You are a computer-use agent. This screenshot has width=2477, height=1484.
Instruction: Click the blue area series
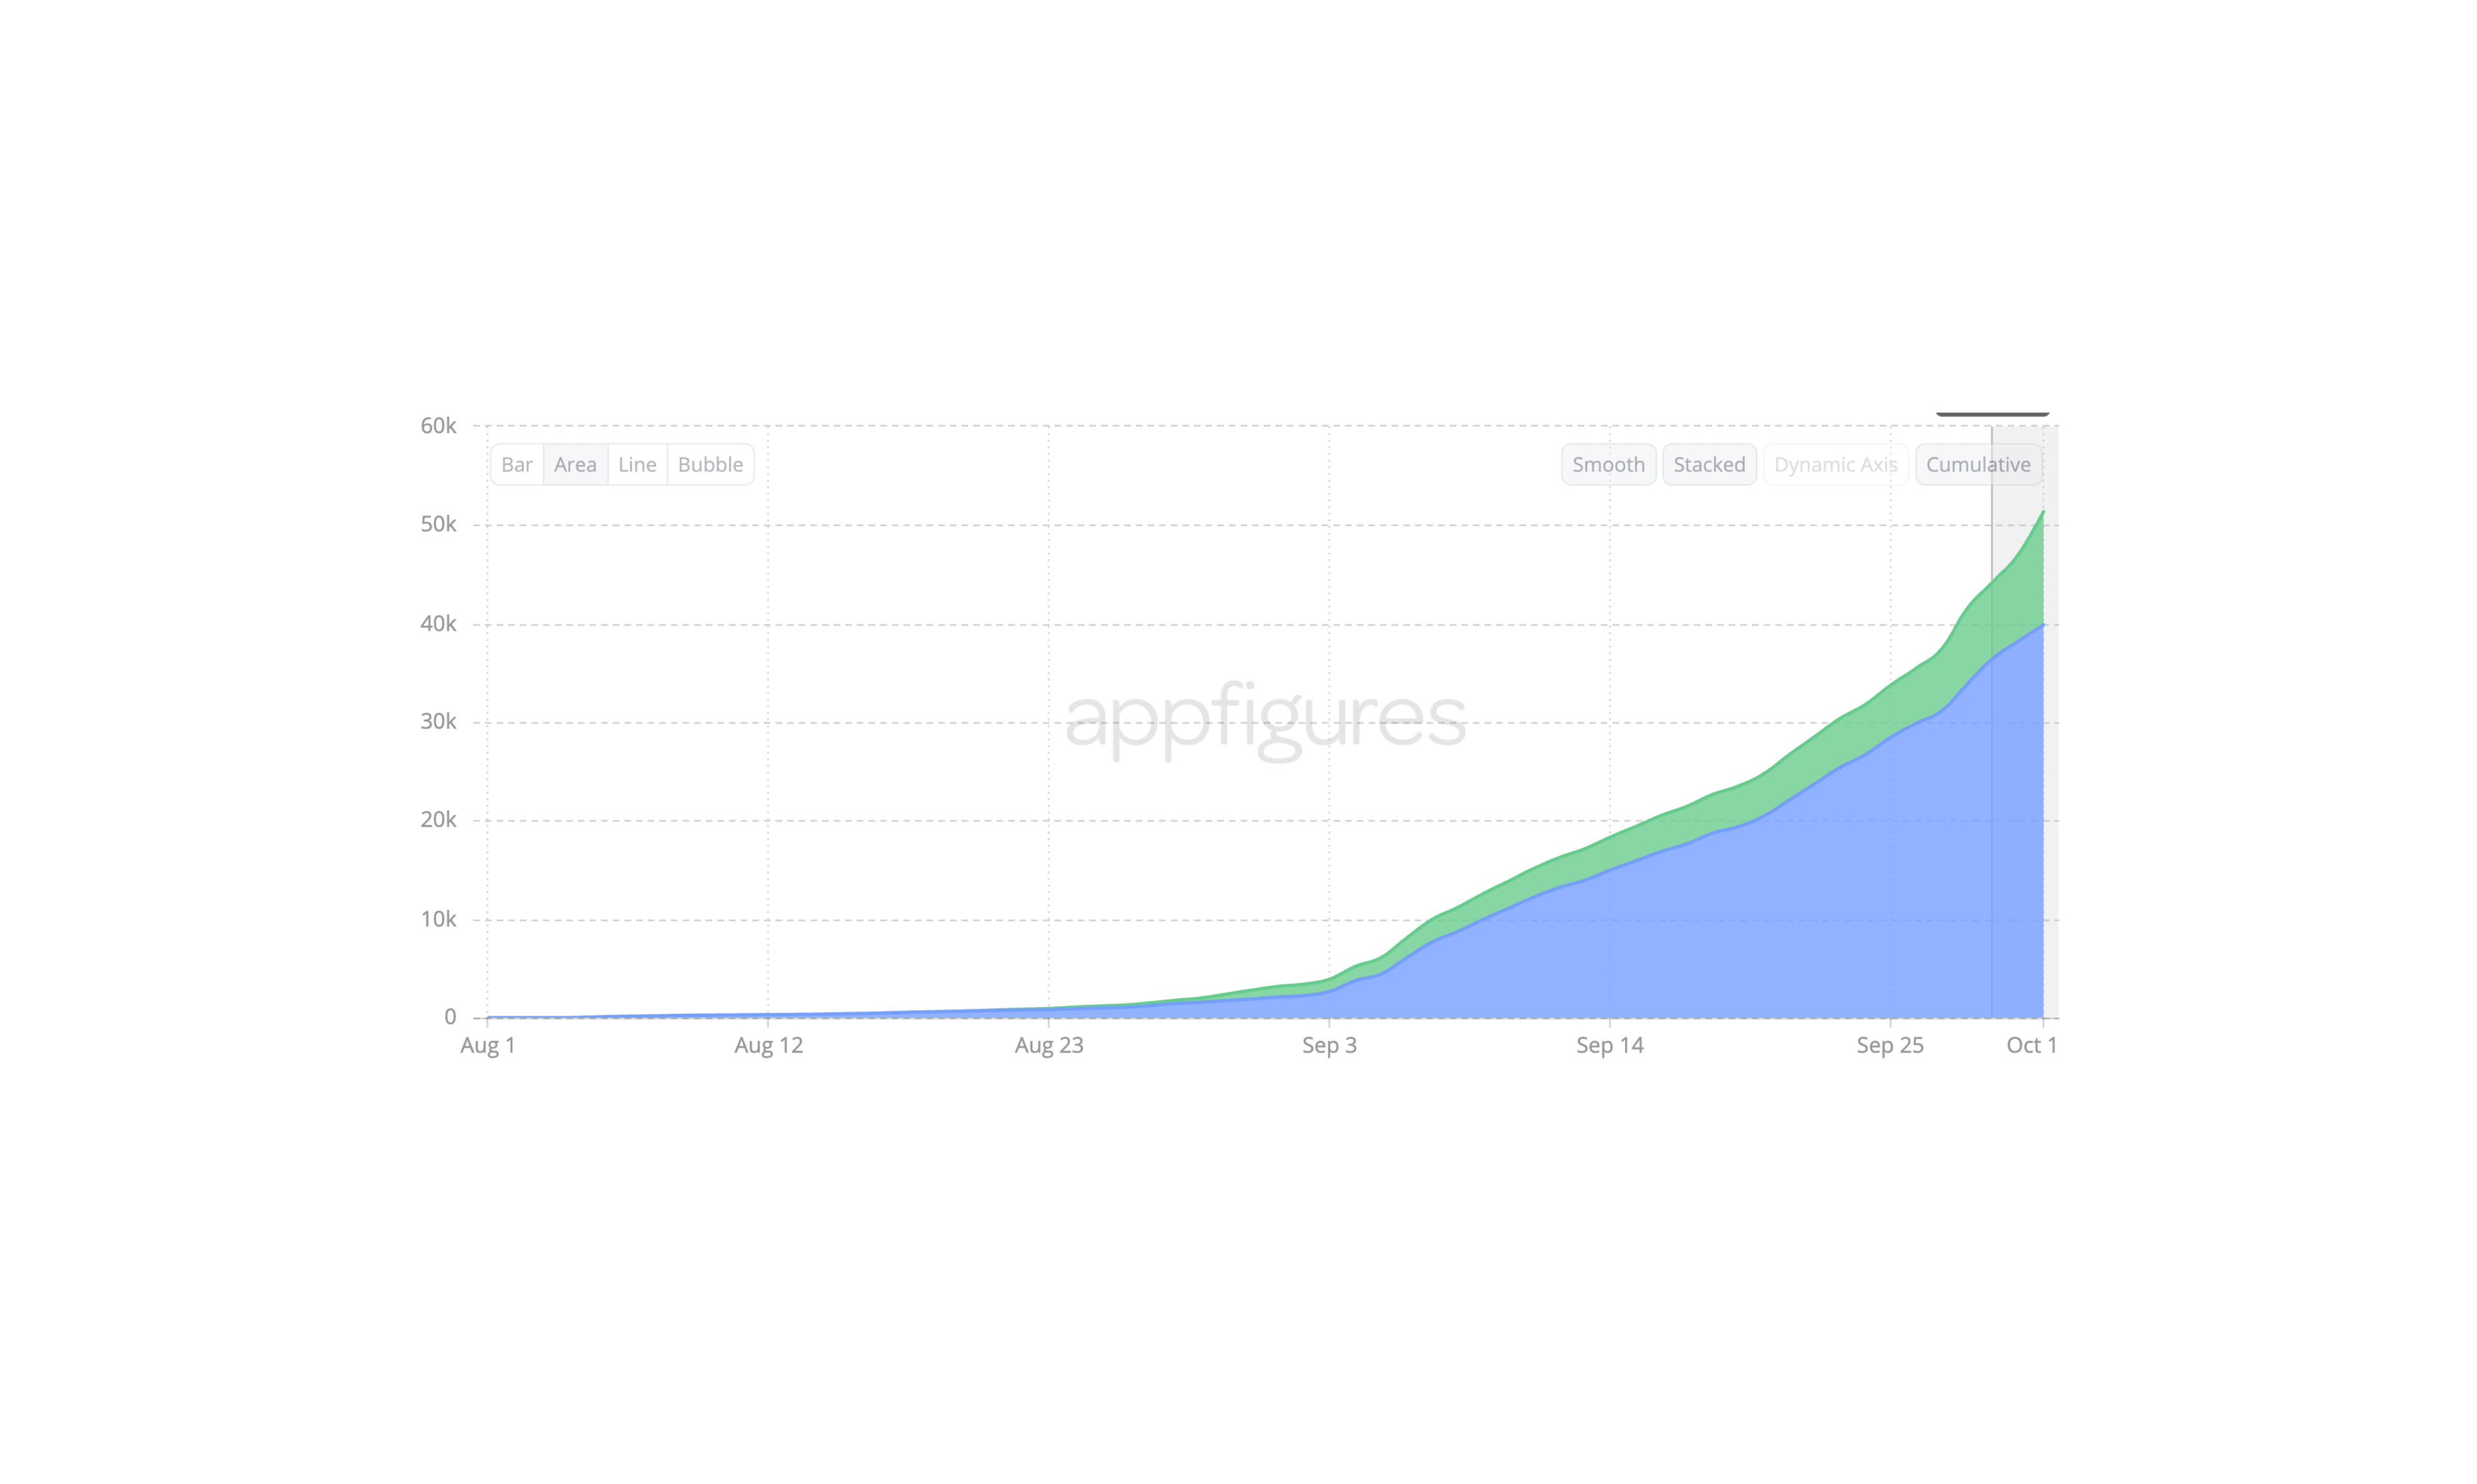[x=1750, y=930]
